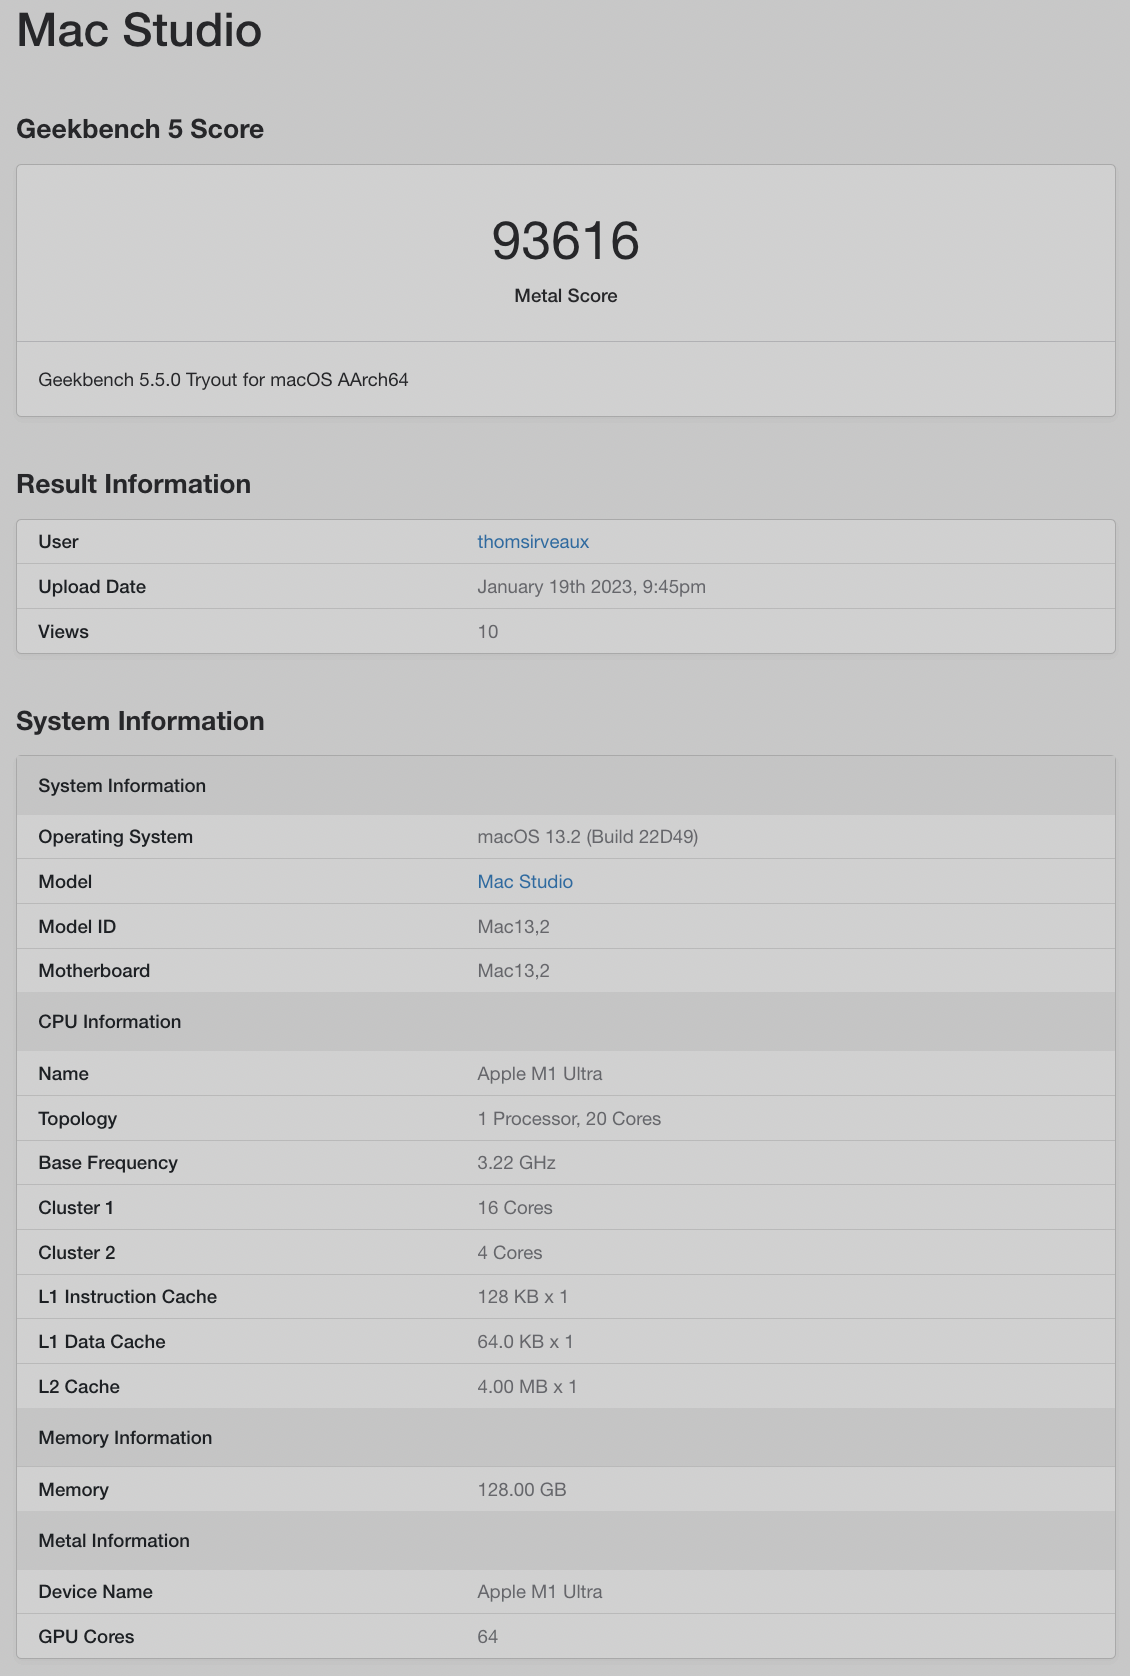Click the Mac Studio page title

click(x=139, y=30)
